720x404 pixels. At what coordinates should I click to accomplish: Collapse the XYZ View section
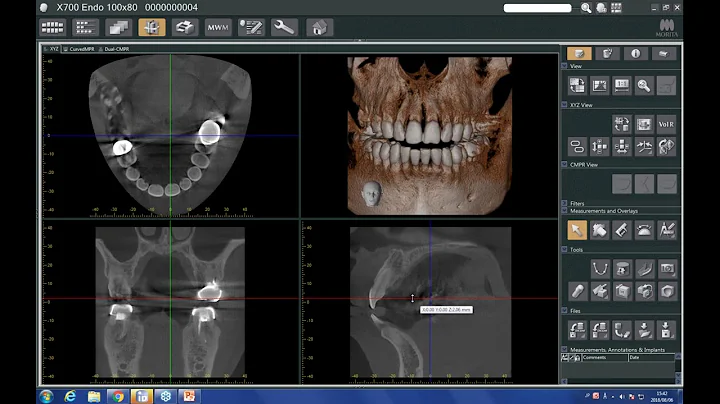(564, 105)
